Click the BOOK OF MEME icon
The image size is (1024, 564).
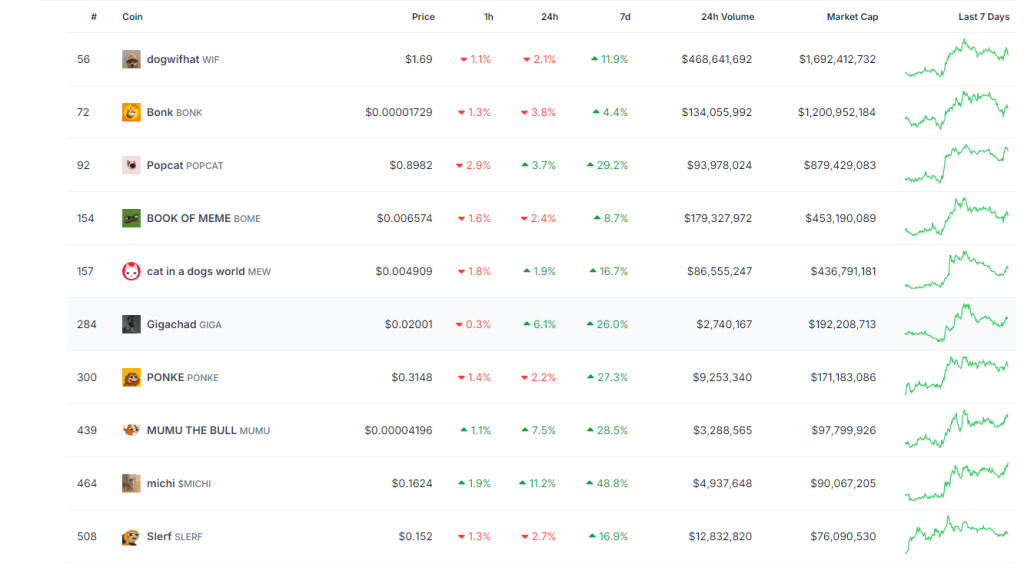131,219
